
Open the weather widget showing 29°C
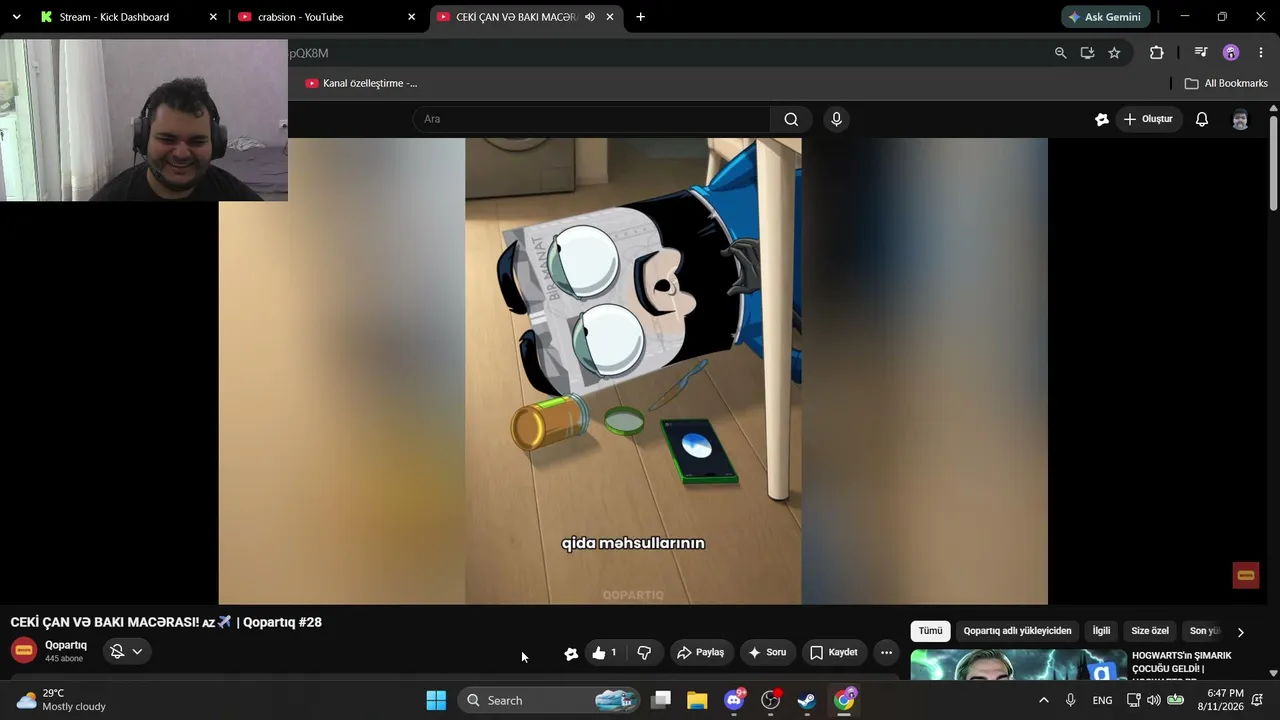pyautogui.click(x=61, y=700)
